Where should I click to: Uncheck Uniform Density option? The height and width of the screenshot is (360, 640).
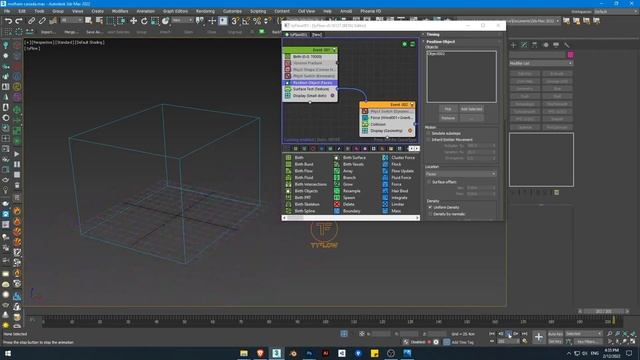(x=430, y=207)
